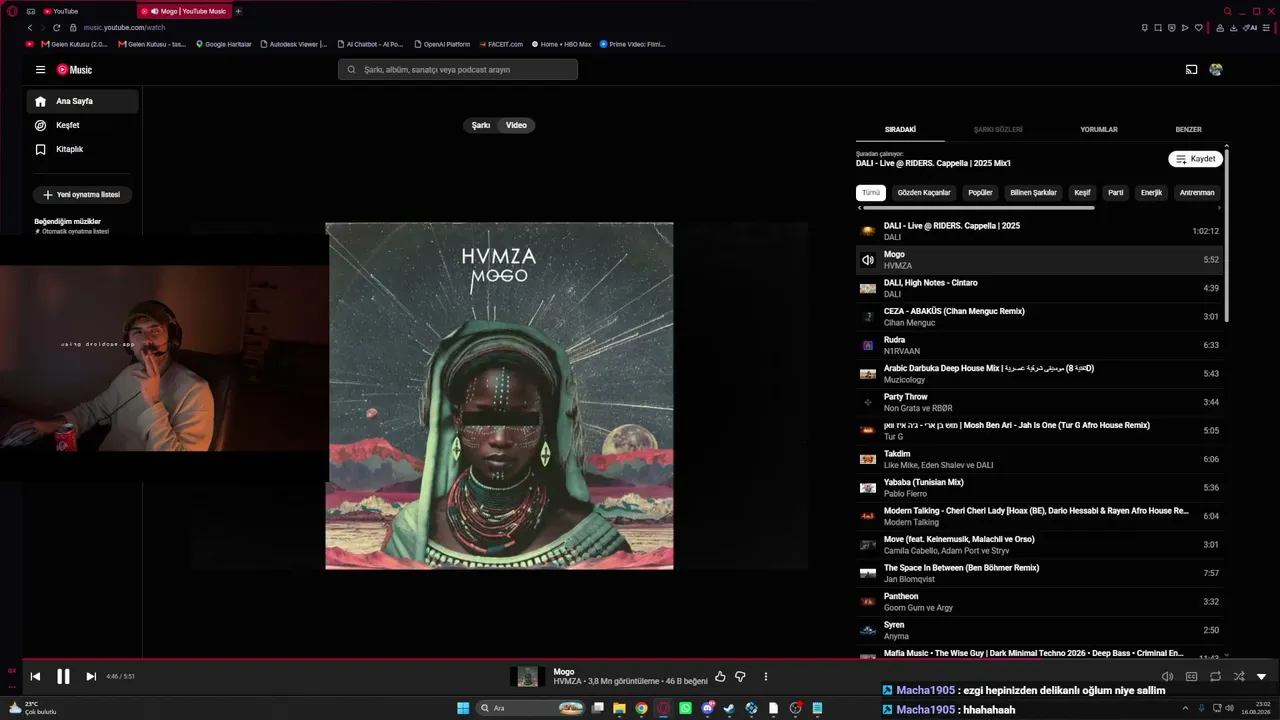Like the song Mogo

pyautogui.click(x=720, y=677)
